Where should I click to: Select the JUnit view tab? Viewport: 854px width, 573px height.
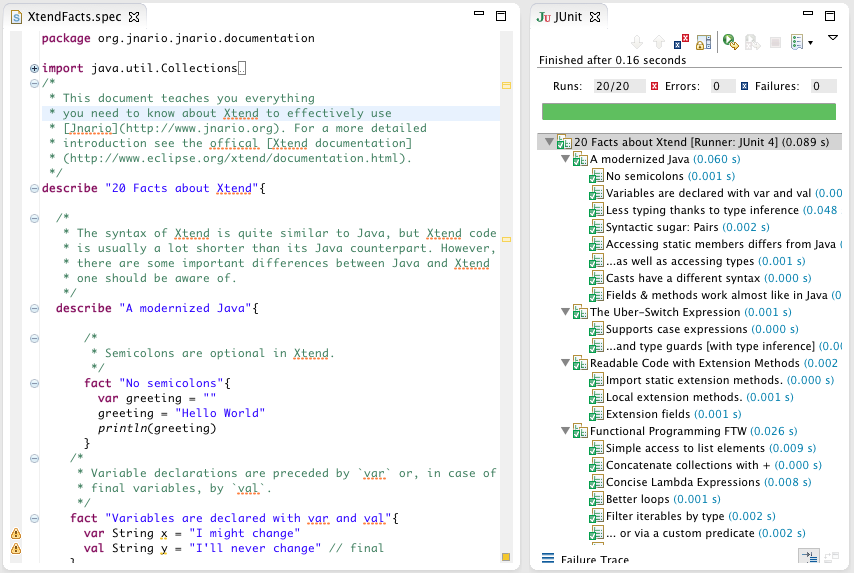pyautogui.click(x=569, y=17)
